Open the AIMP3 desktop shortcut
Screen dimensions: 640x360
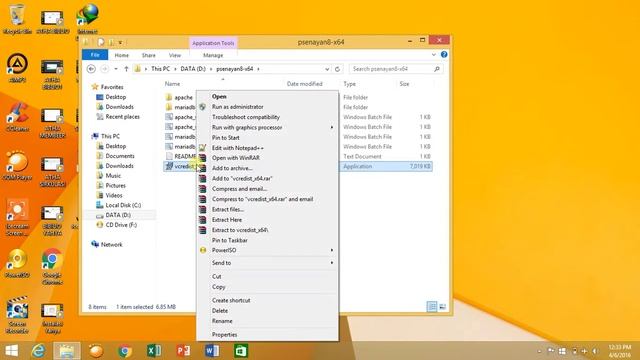click(x=17, y=67)
